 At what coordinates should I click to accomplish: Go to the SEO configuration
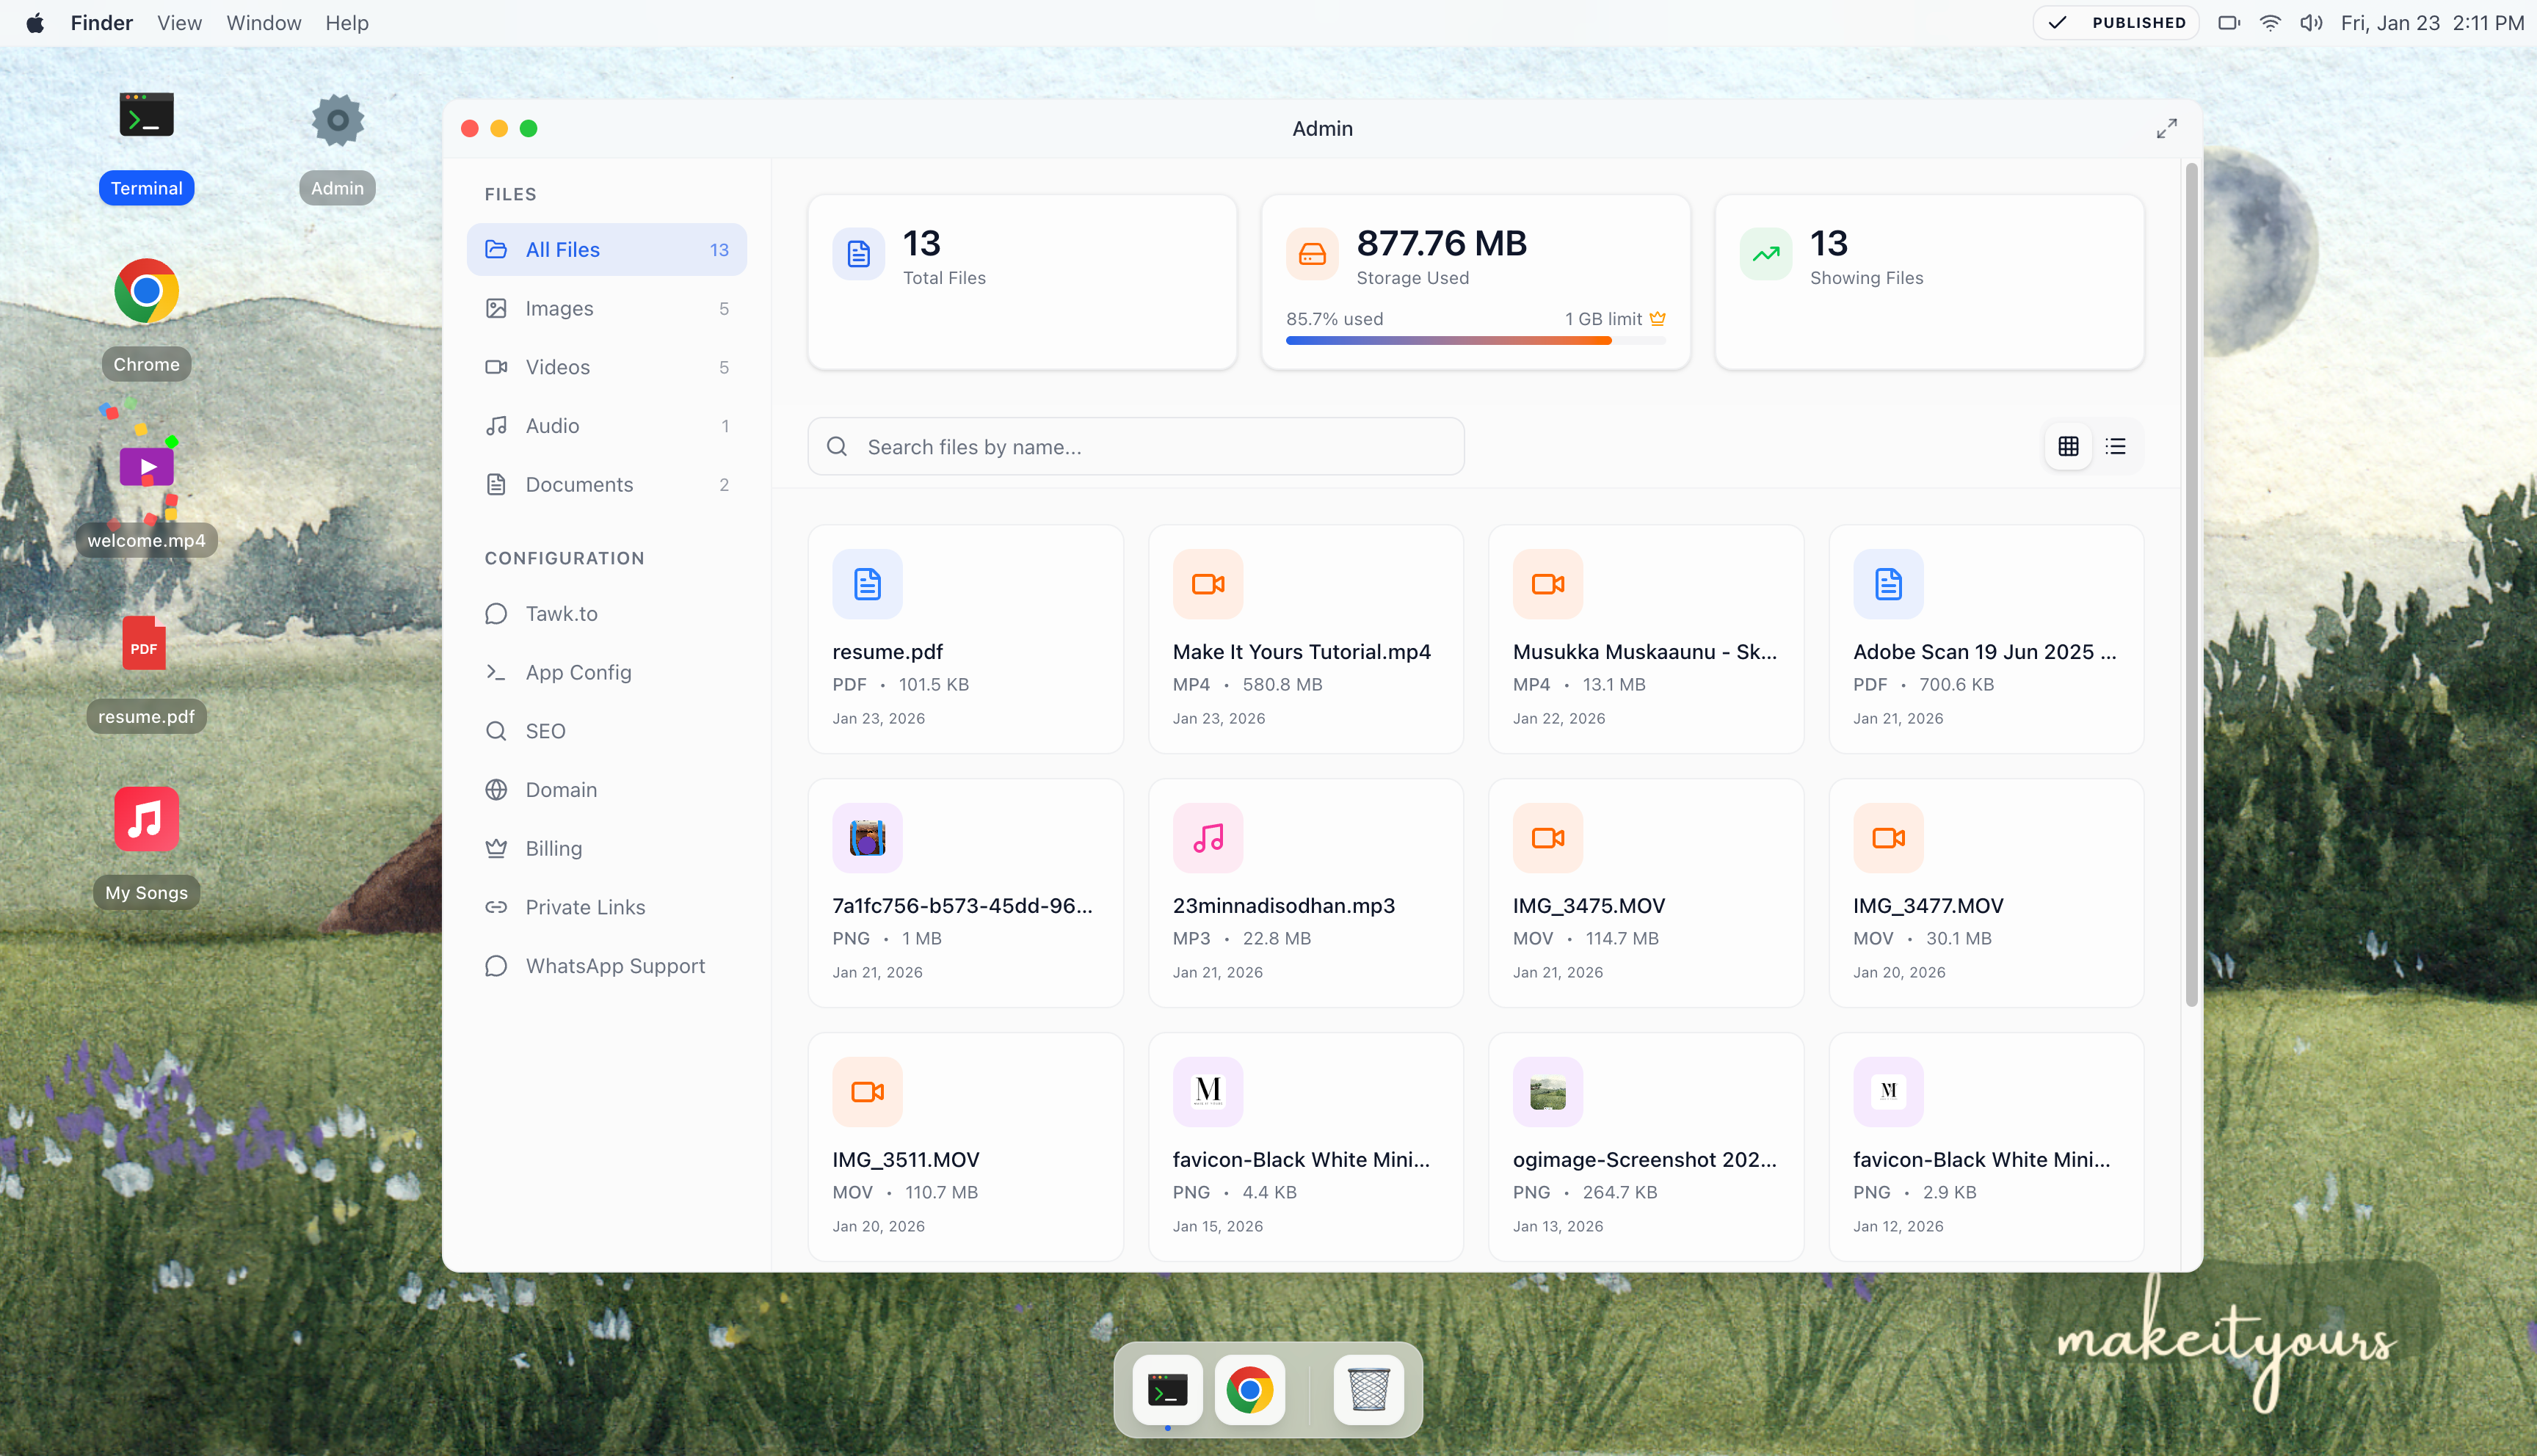click(545, 731)
